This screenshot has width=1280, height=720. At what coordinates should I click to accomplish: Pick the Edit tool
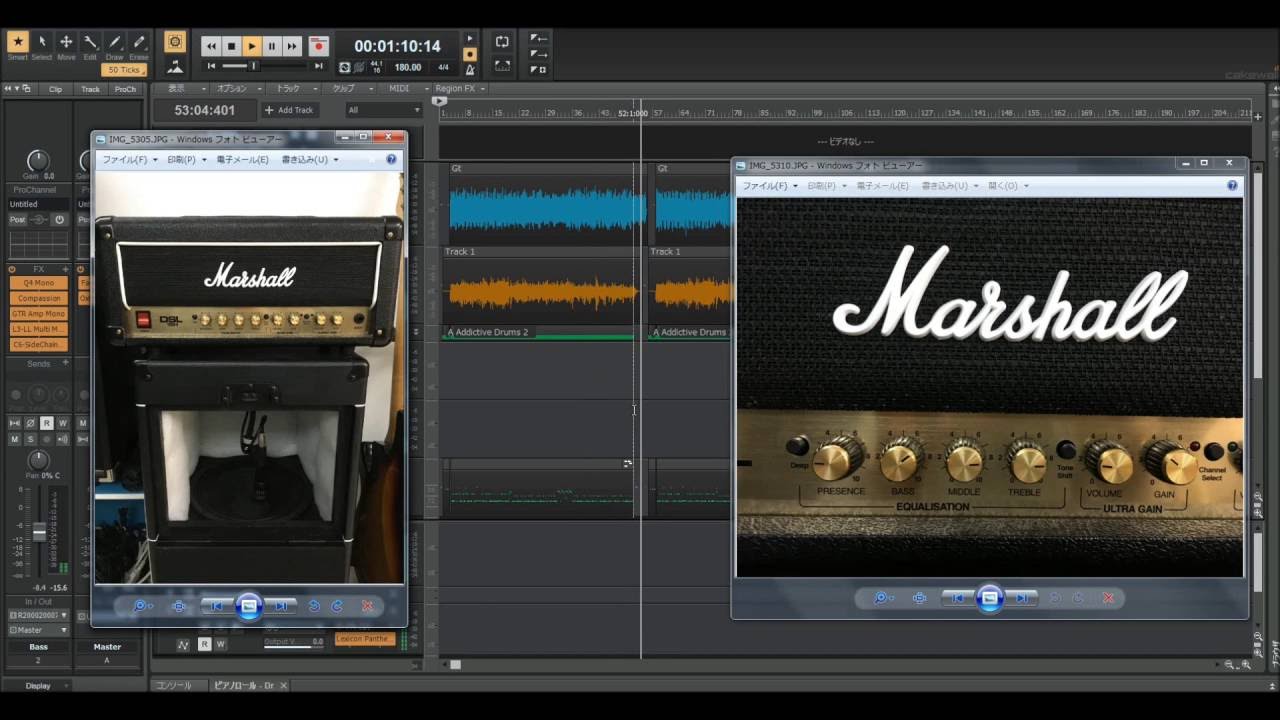(x=90, y=42)
